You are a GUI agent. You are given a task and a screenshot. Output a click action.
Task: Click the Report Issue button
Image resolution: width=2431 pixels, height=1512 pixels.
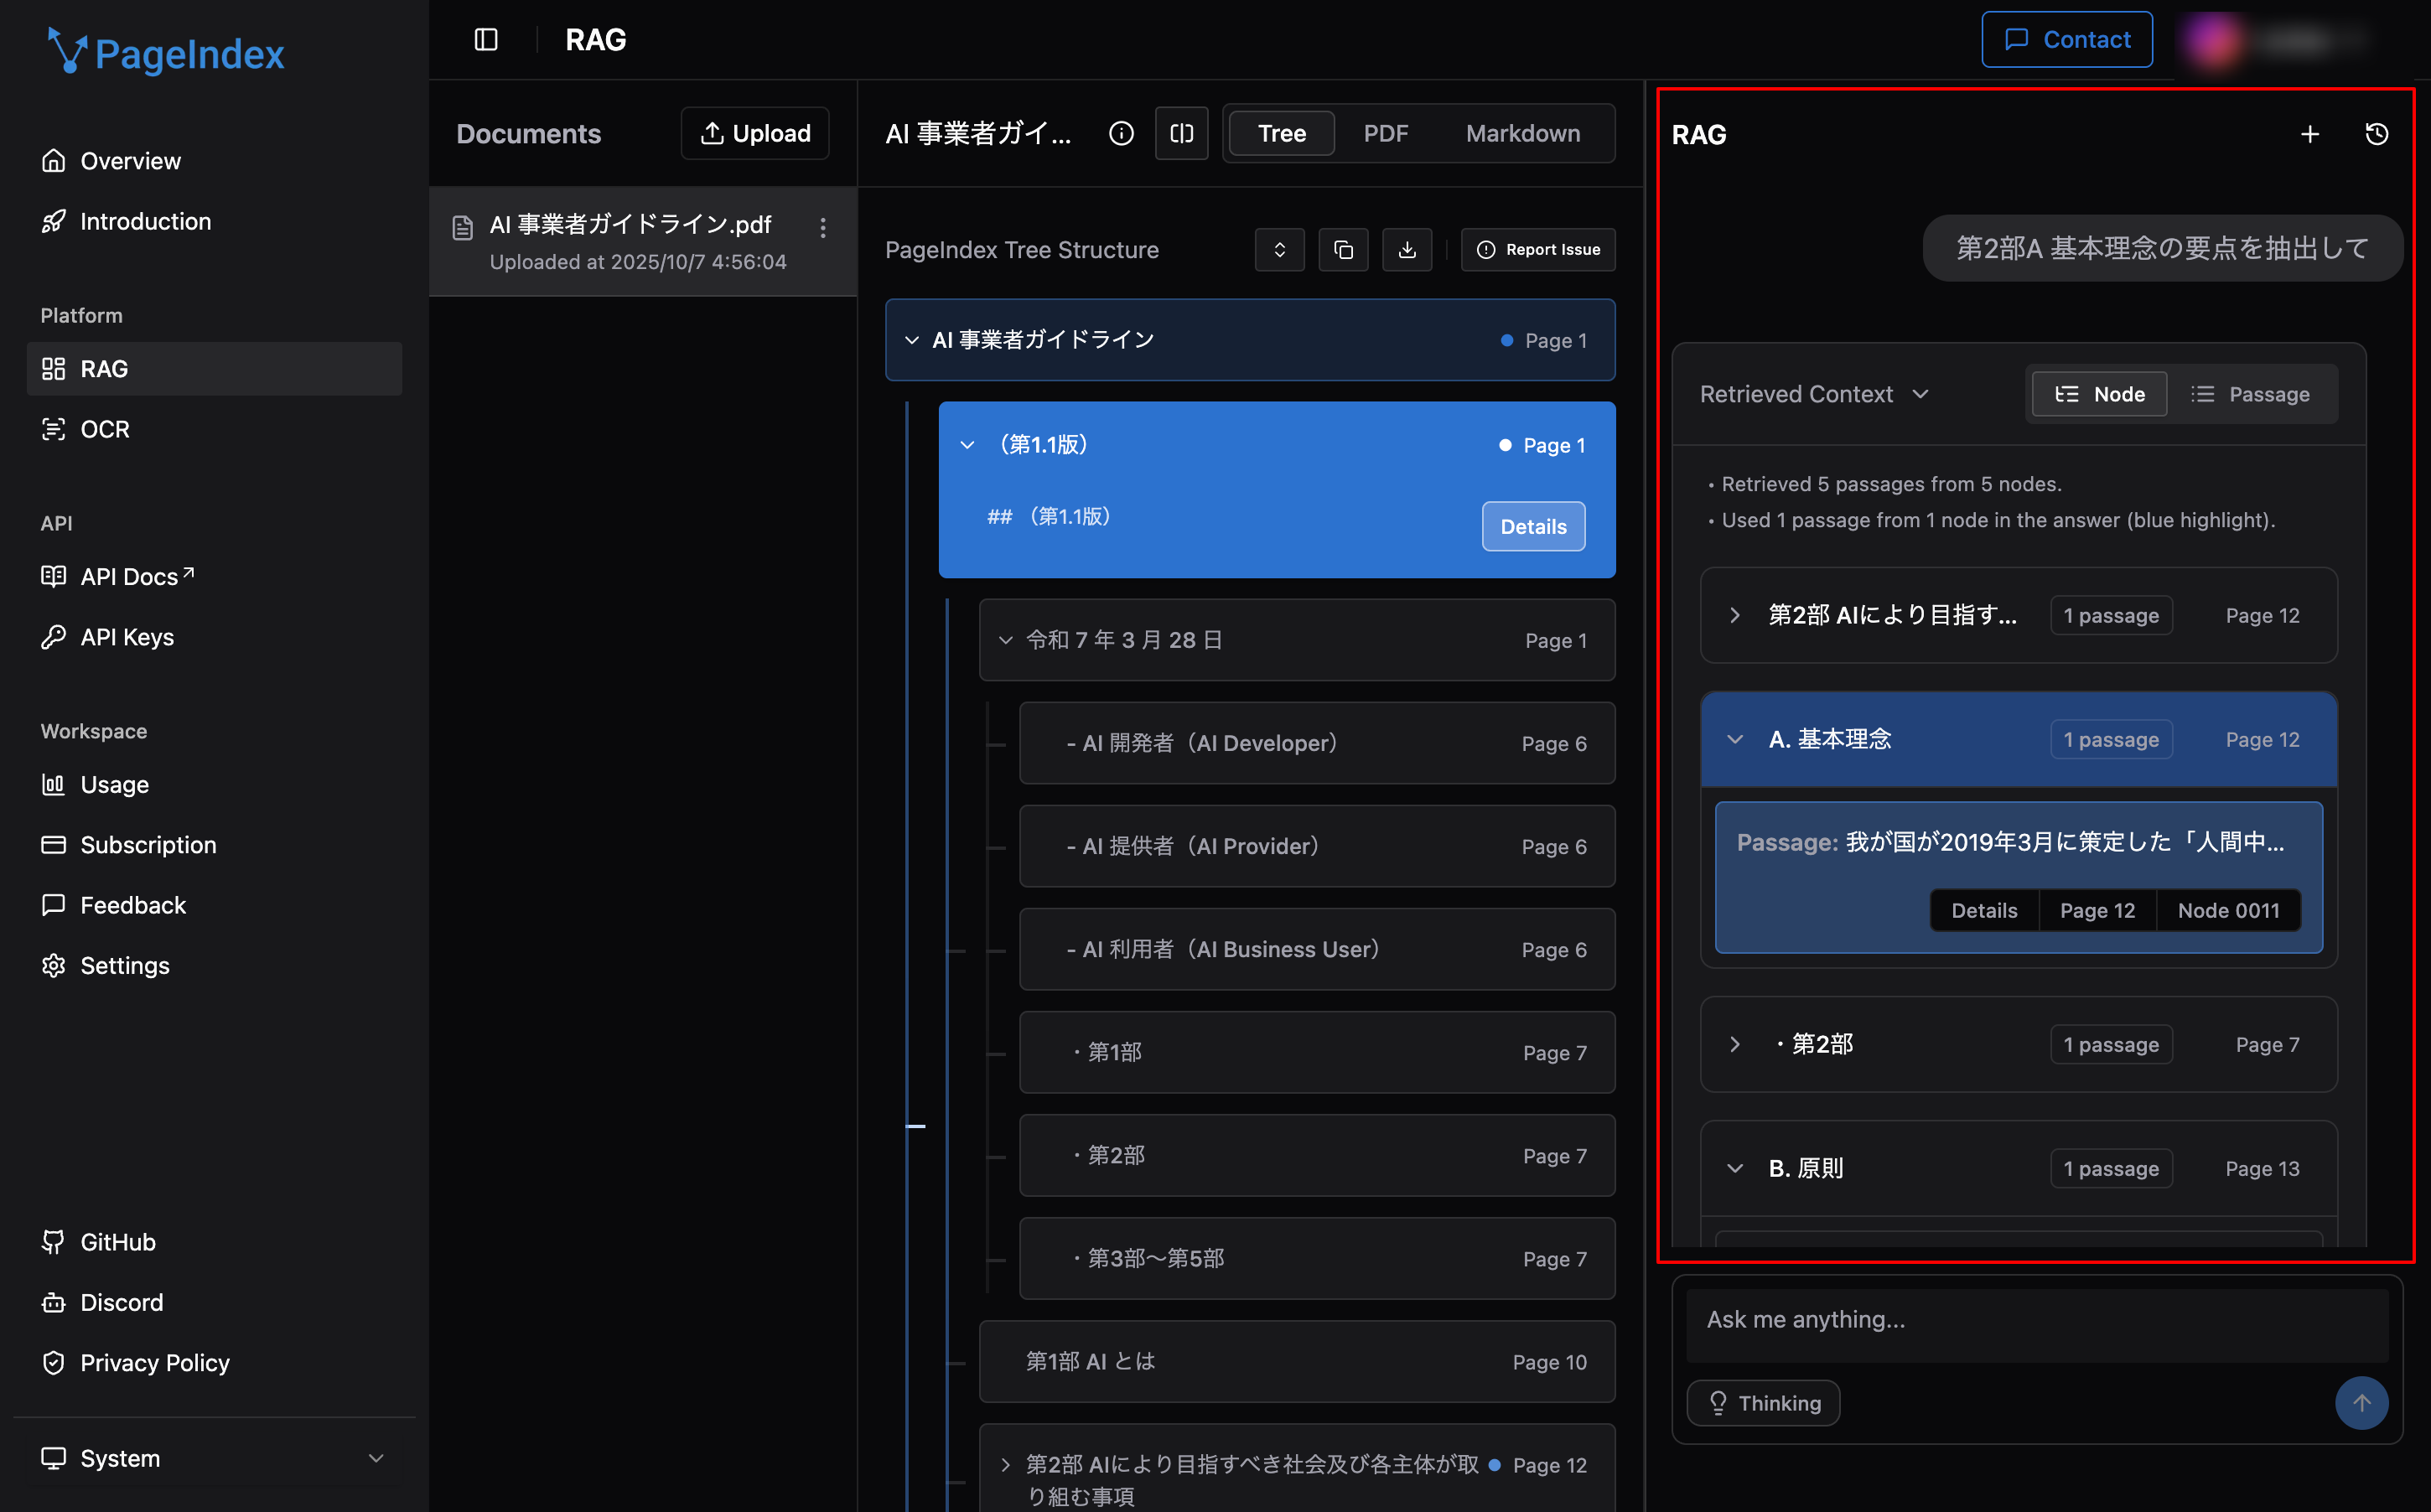point(1538,250)
